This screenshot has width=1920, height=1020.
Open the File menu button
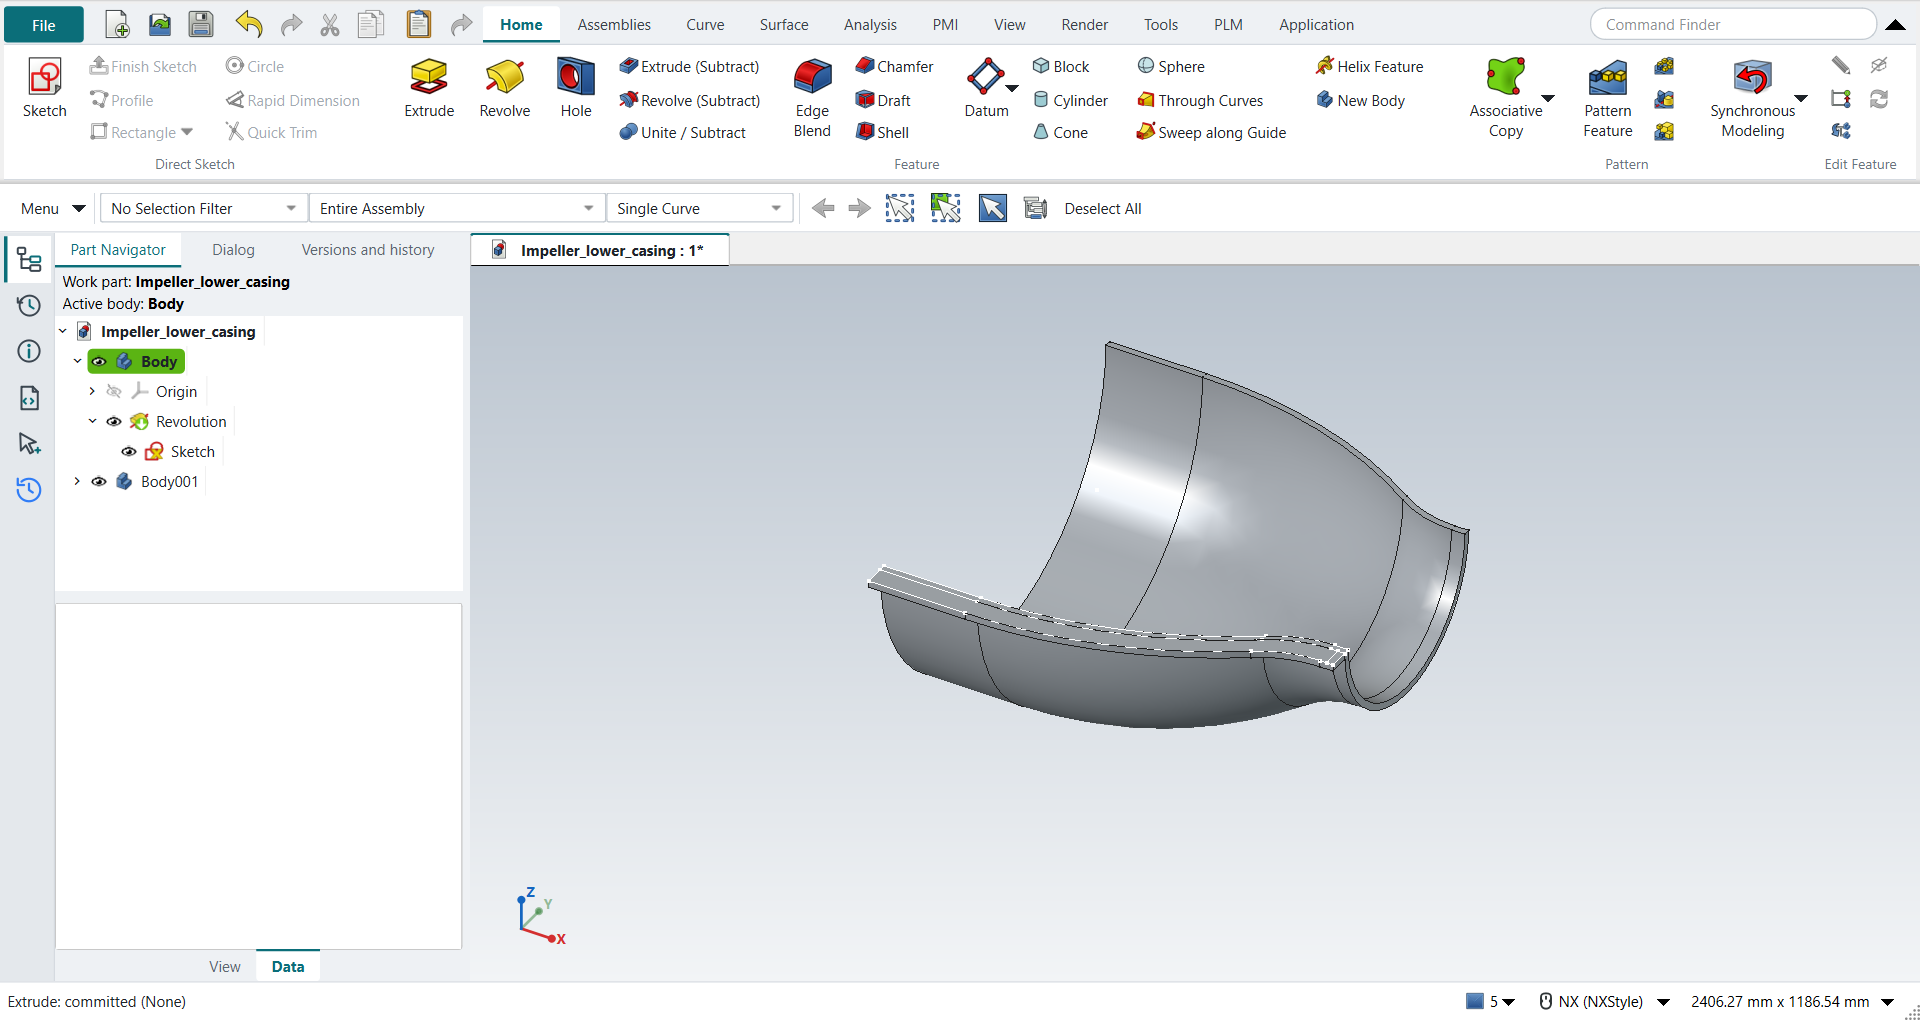click(44, 25)
